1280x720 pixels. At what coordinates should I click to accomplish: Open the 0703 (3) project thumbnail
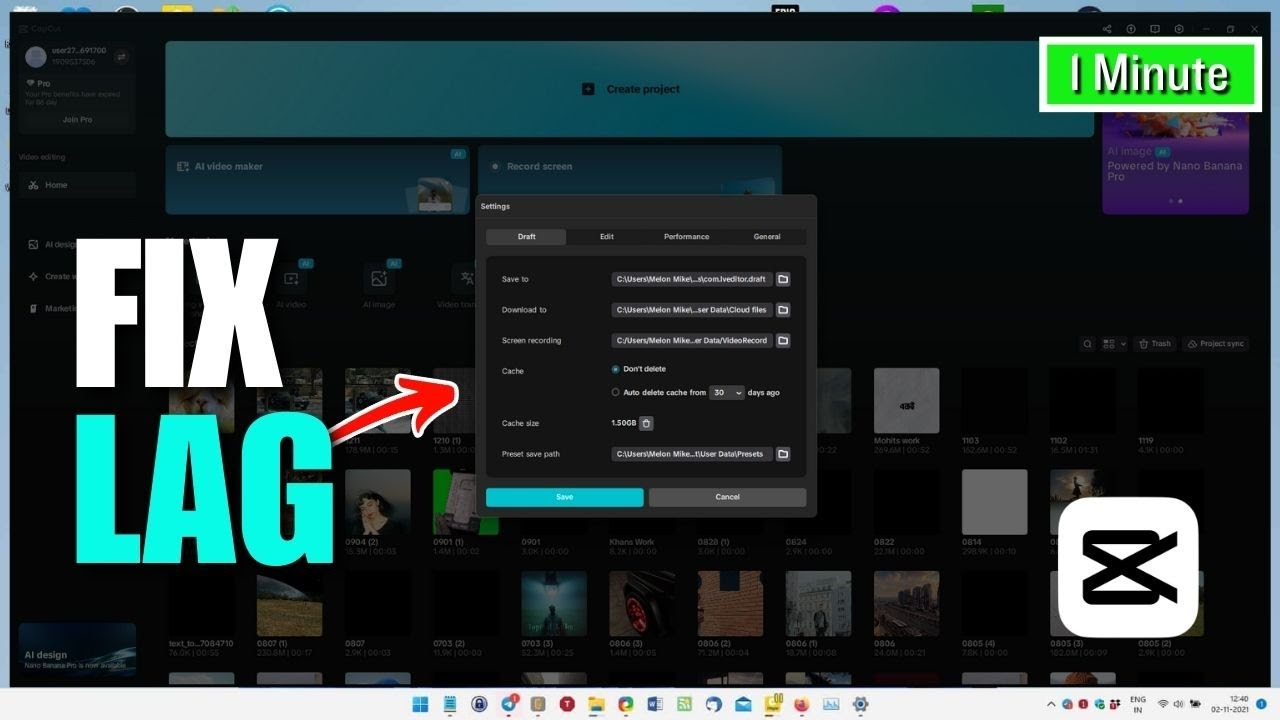coord(554,603)
